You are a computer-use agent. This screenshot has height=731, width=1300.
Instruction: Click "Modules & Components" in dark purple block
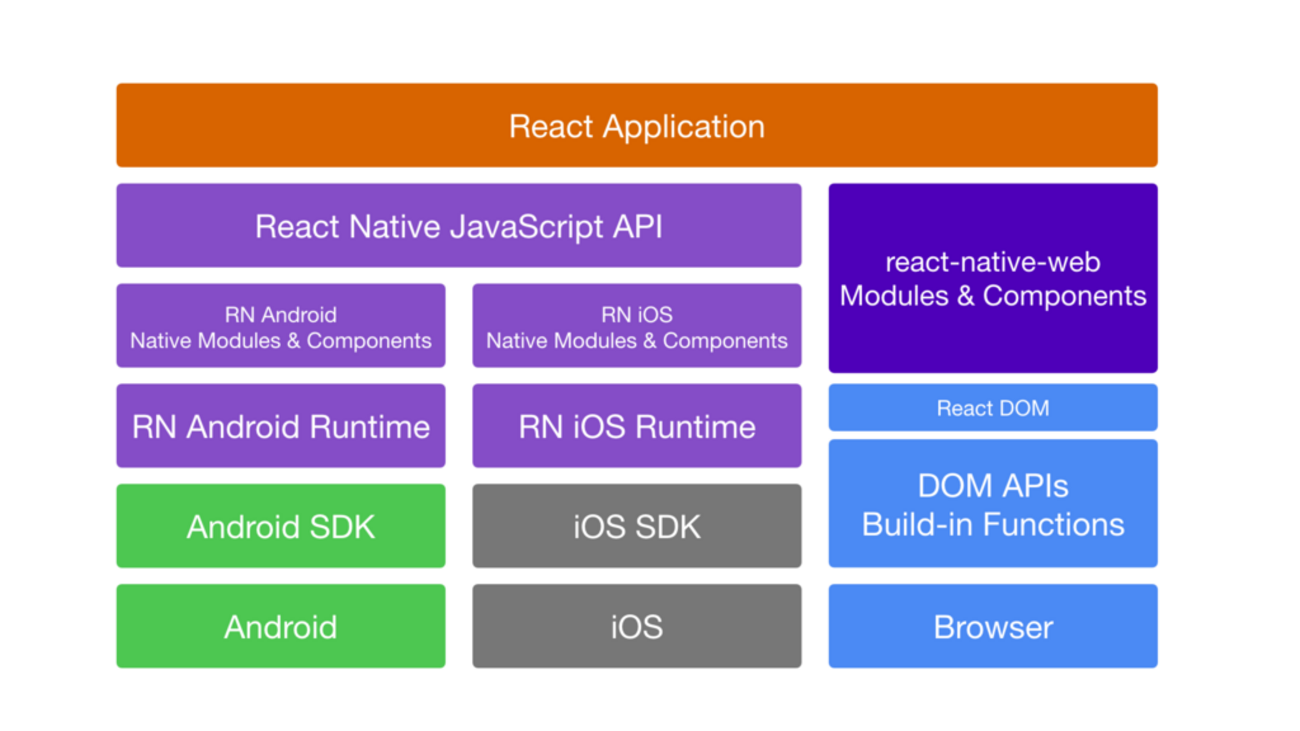pyautogui.click(x=992, y=296)
